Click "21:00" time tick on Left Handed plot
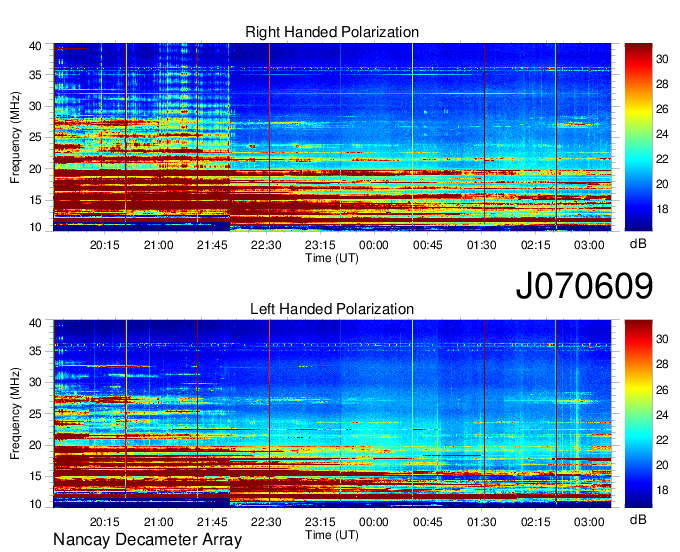The width and height of the screenshot is (680, 552). [x=158, y=522]
